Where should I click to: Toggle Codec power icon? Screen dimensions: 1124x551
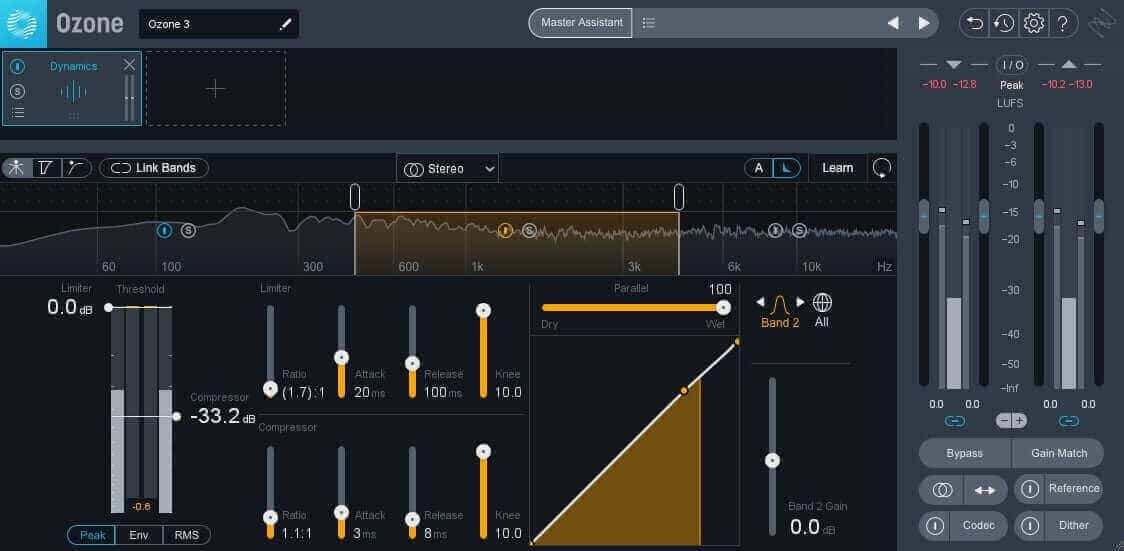(x=935, y=526)
